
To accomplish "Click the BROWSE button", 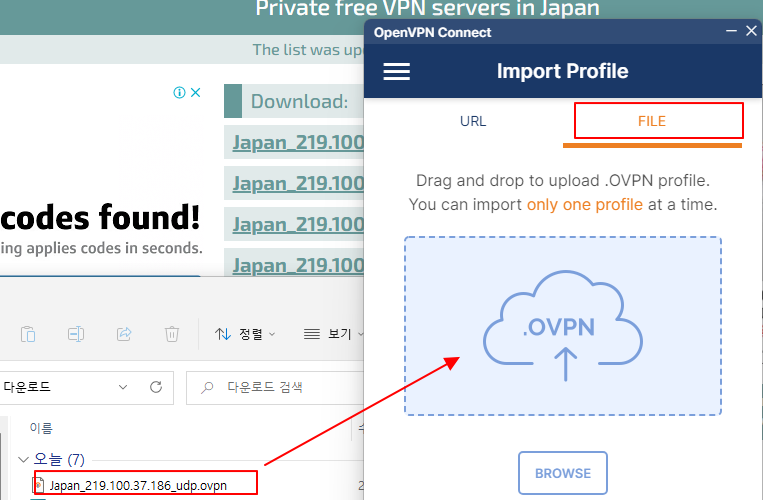I will [563, 473].
